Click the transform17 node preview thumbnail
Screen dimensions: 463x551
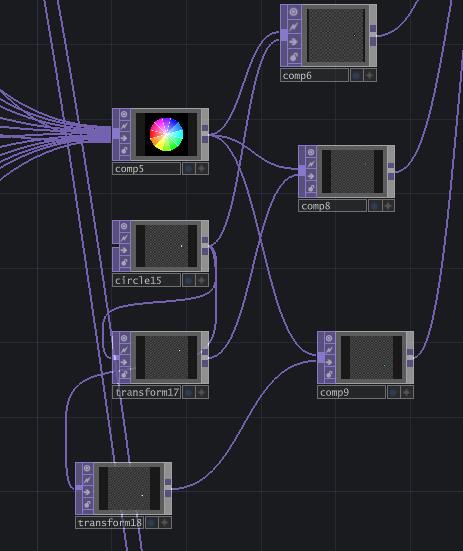167,357
